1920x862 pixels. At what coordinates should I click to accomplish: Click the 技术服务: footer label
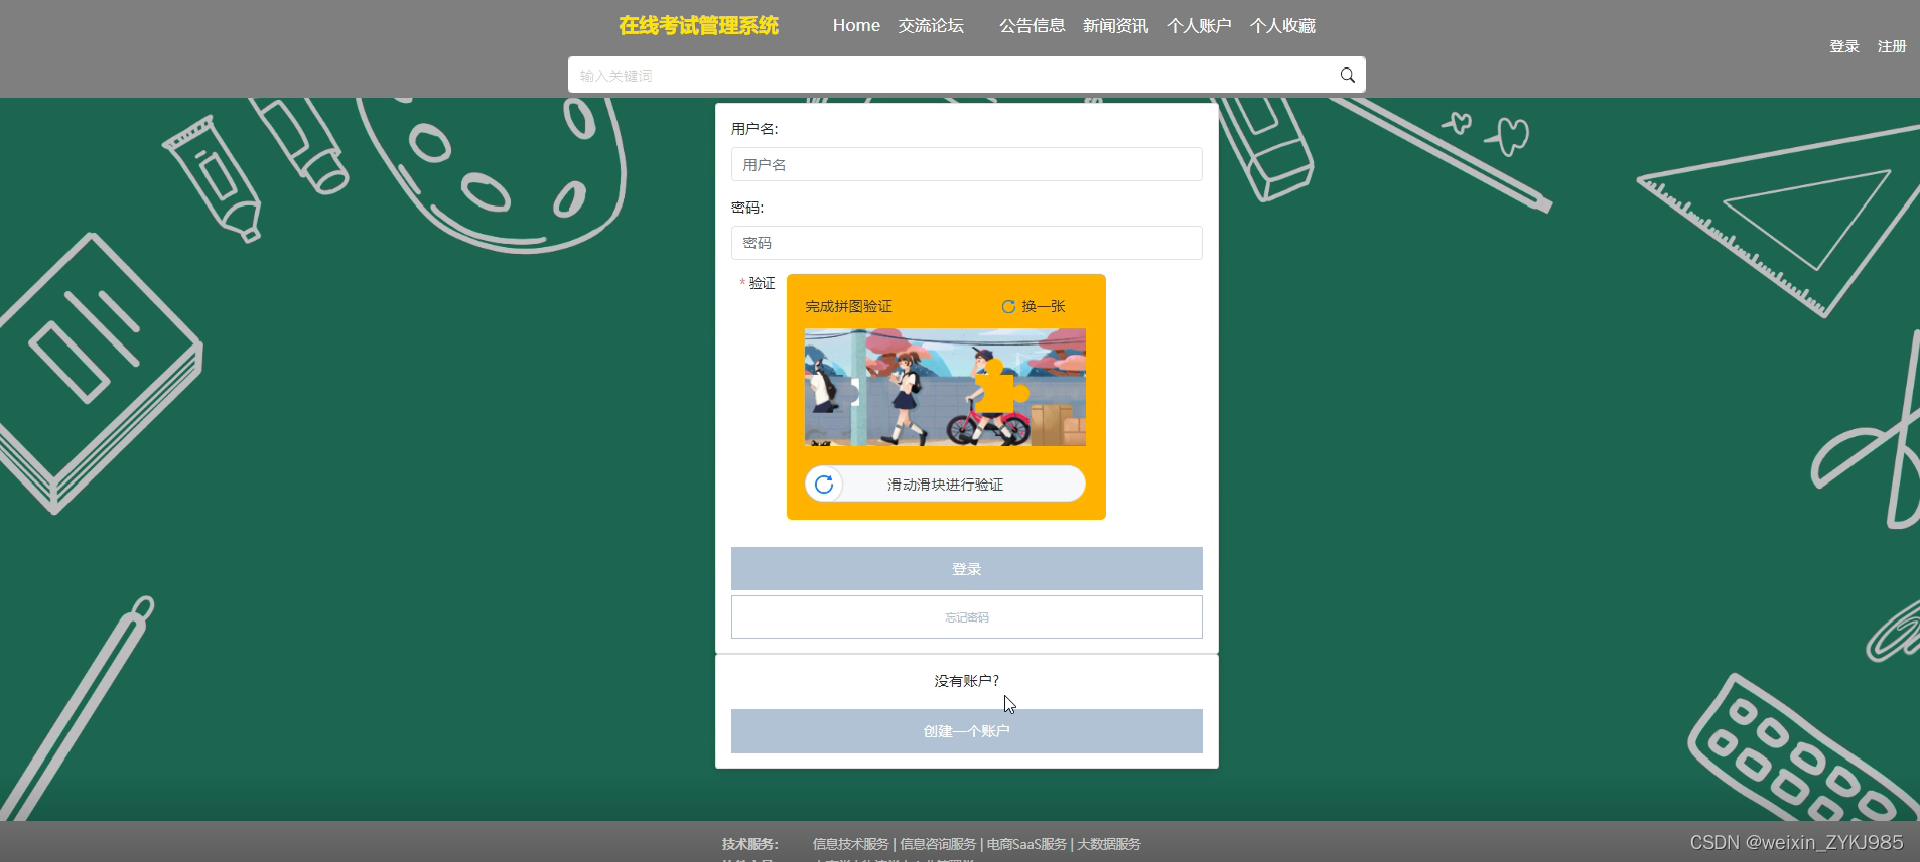coord(750,844)
